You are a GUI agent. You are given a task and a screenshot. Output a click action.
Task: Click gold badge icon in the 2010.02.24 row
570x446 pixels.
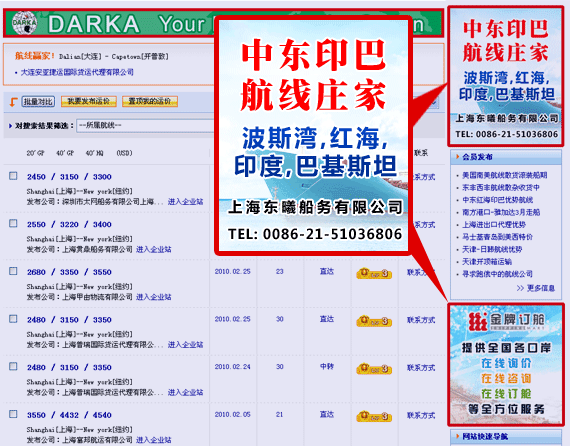(x=374, y=369)
